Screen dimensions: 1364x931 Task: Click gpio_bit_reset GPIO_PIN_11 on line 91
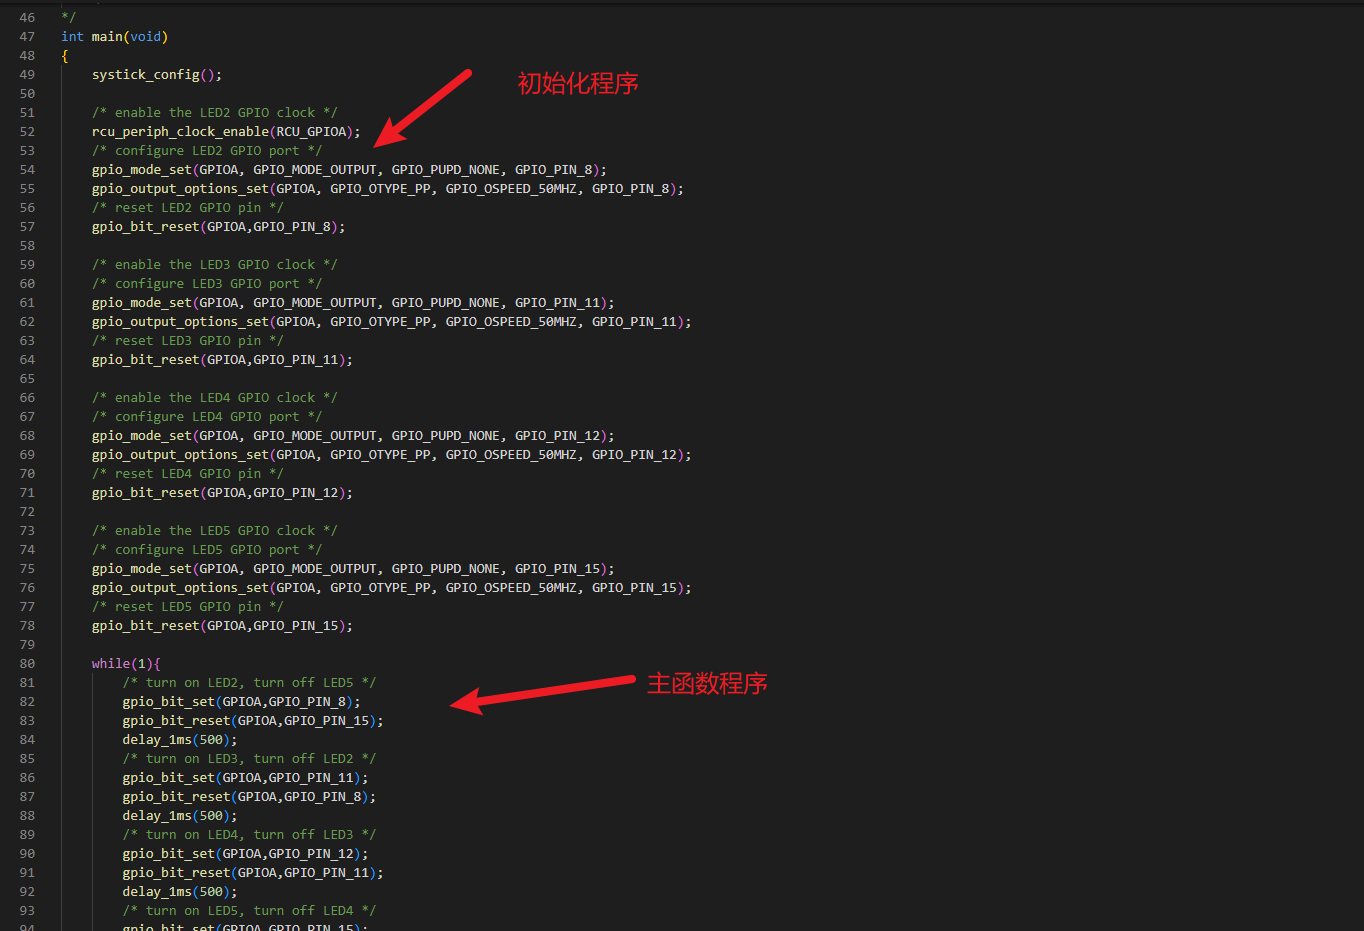[253, 873]
